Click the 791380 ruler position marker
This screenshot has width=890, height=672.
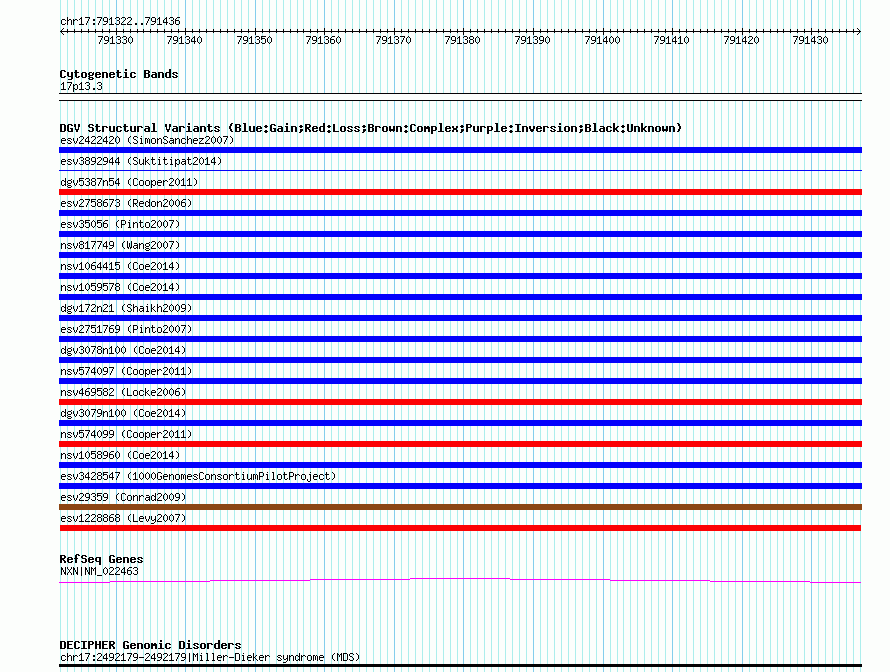click(463, 40)
